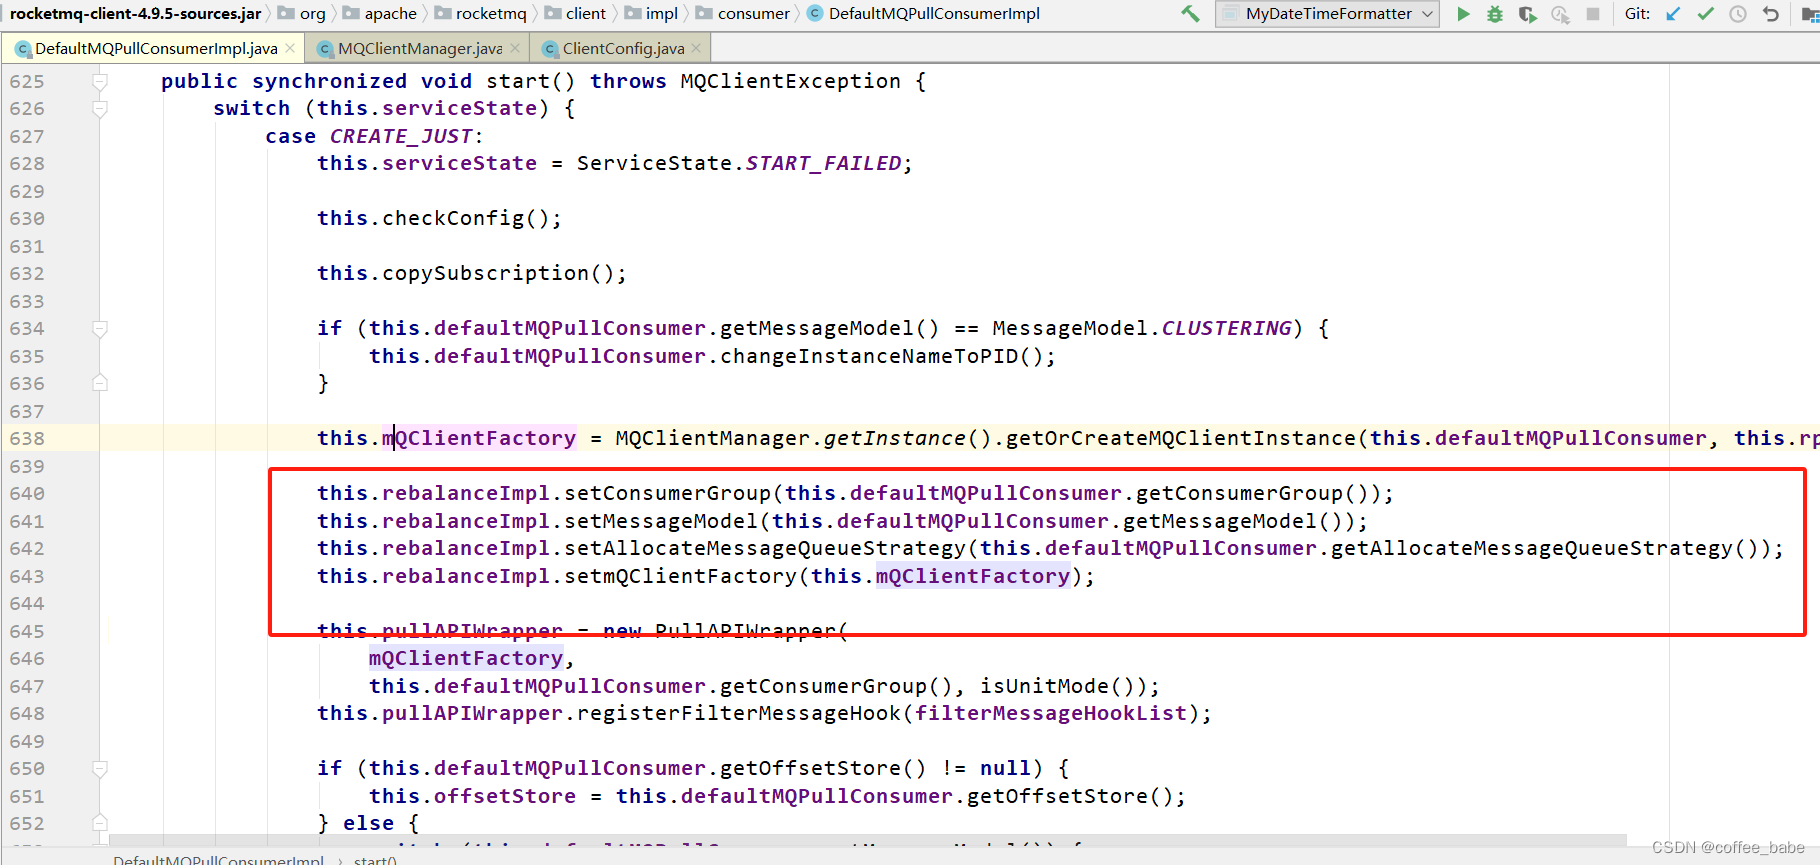Click the consumer folder breadcrumb

(x=743, y=14)
